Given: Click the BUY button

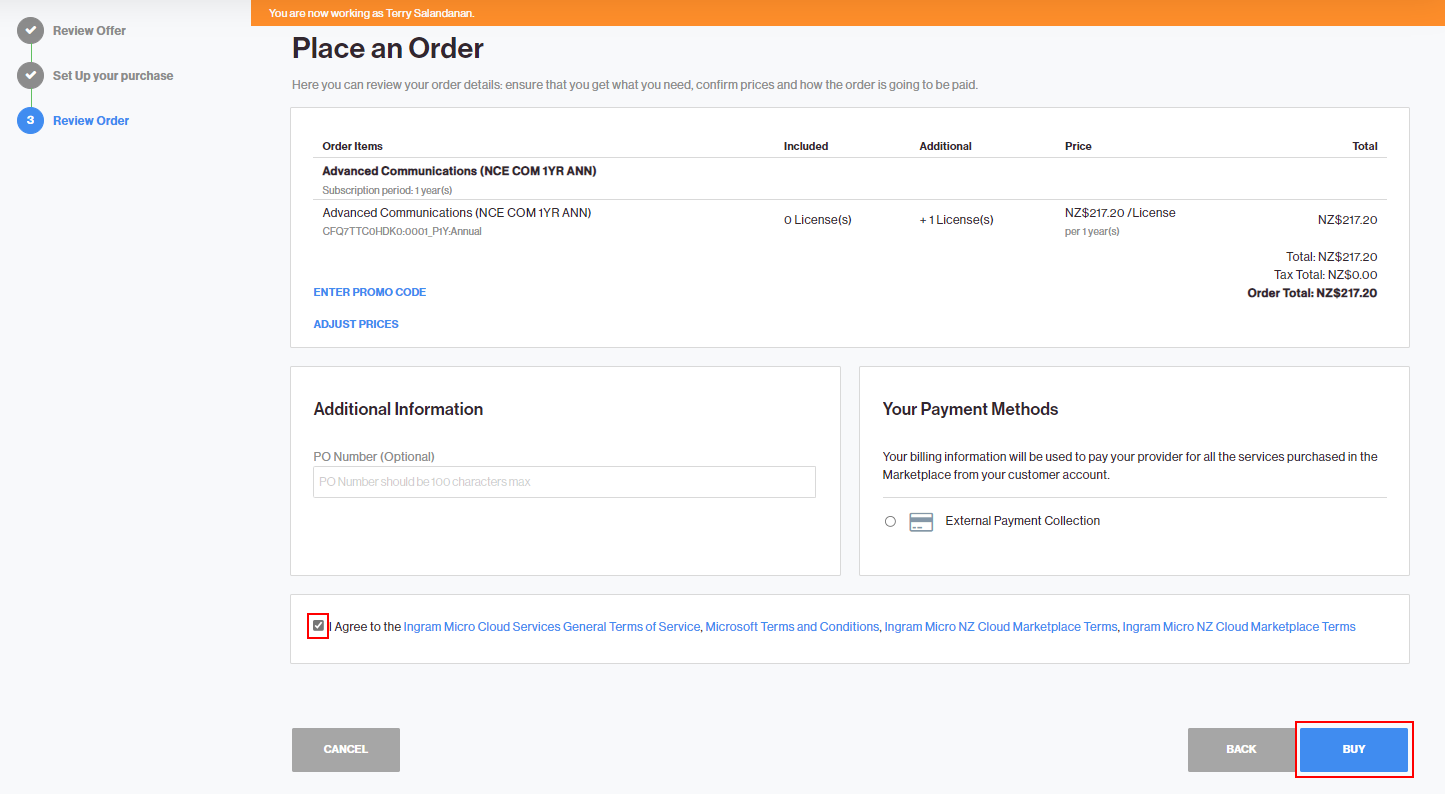Looking at the screenshot, I should coord(1354,748).
